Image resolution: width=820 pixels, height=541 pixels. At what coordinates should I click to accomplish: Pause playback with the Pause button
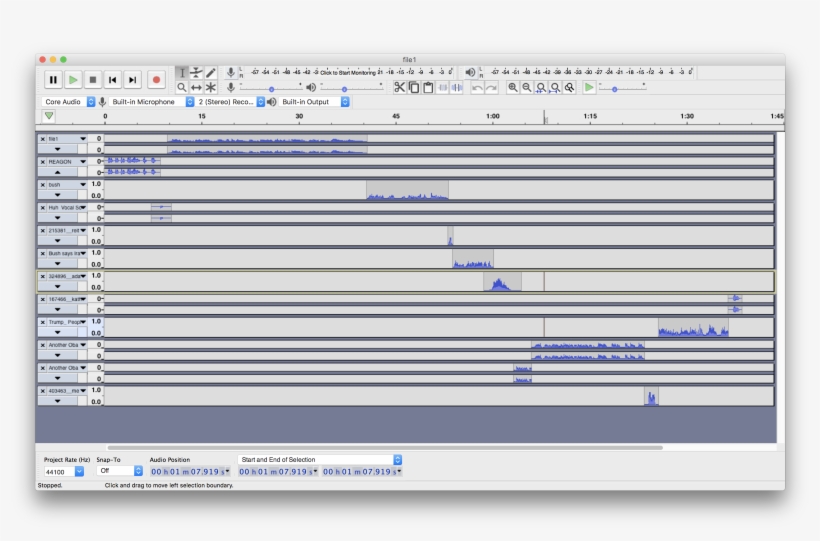point(53,80)
